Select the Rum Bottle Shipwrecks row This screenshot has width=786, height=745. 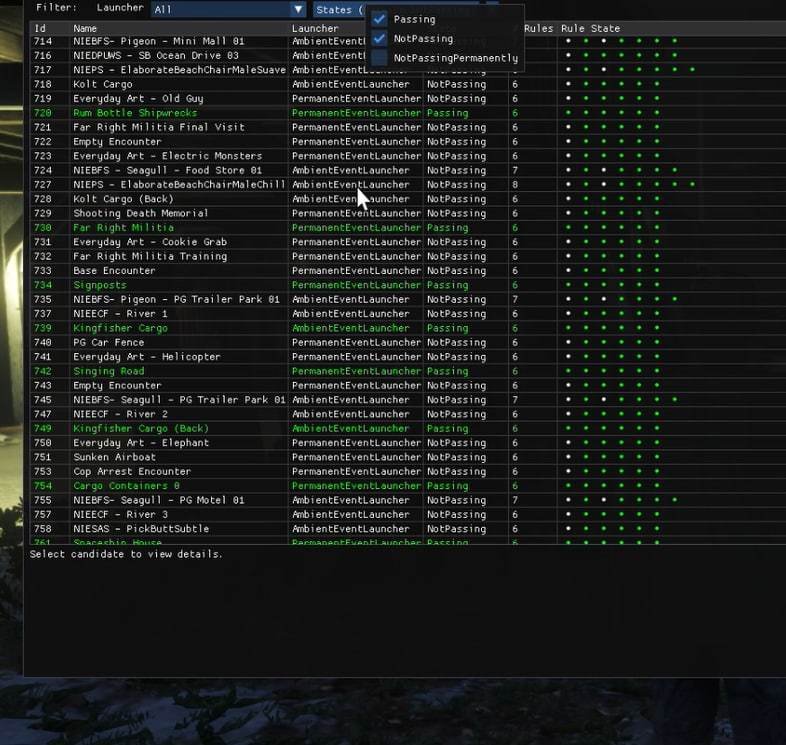click(135, 113)
